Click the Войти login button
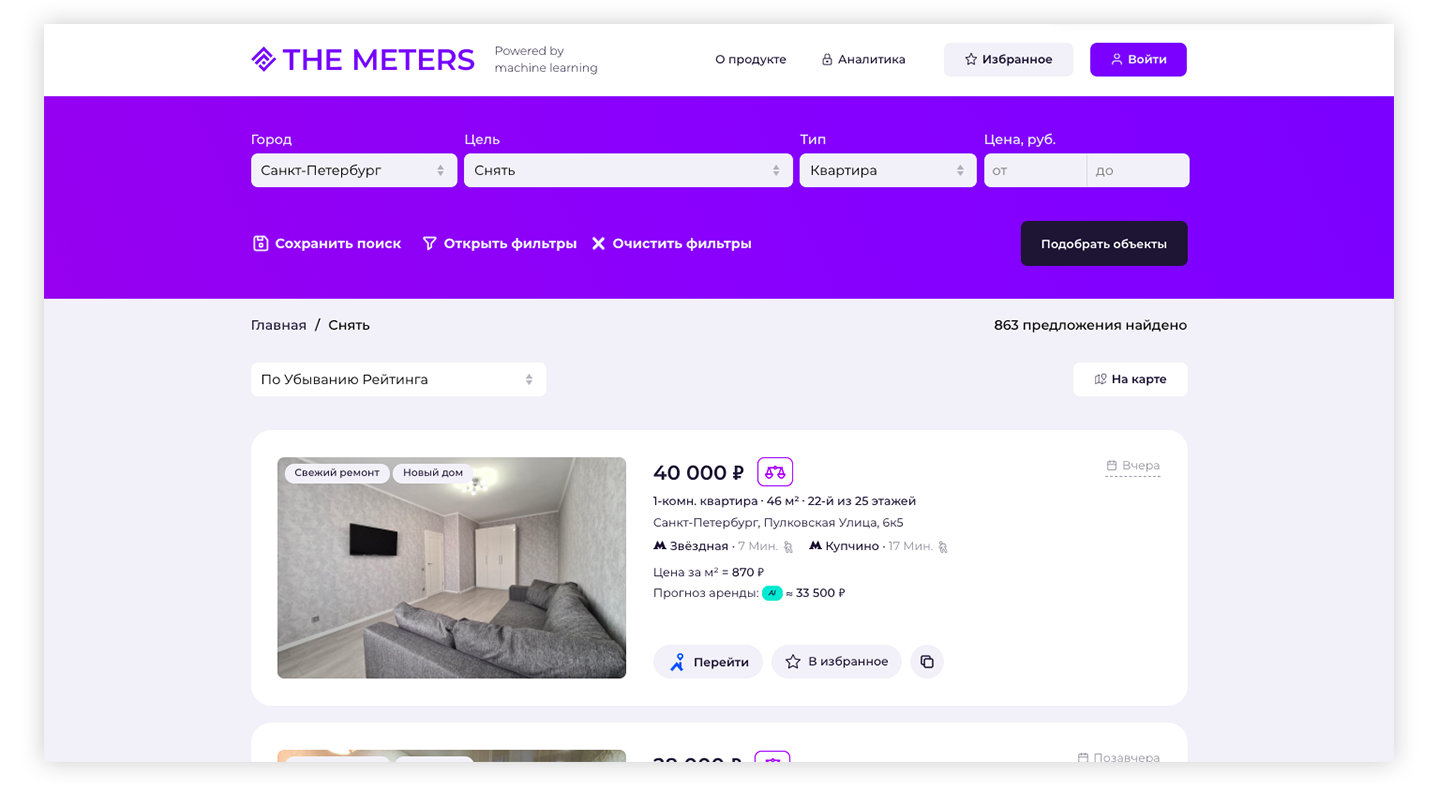Screen dimensions: 1440x786 coord(1137,60)
